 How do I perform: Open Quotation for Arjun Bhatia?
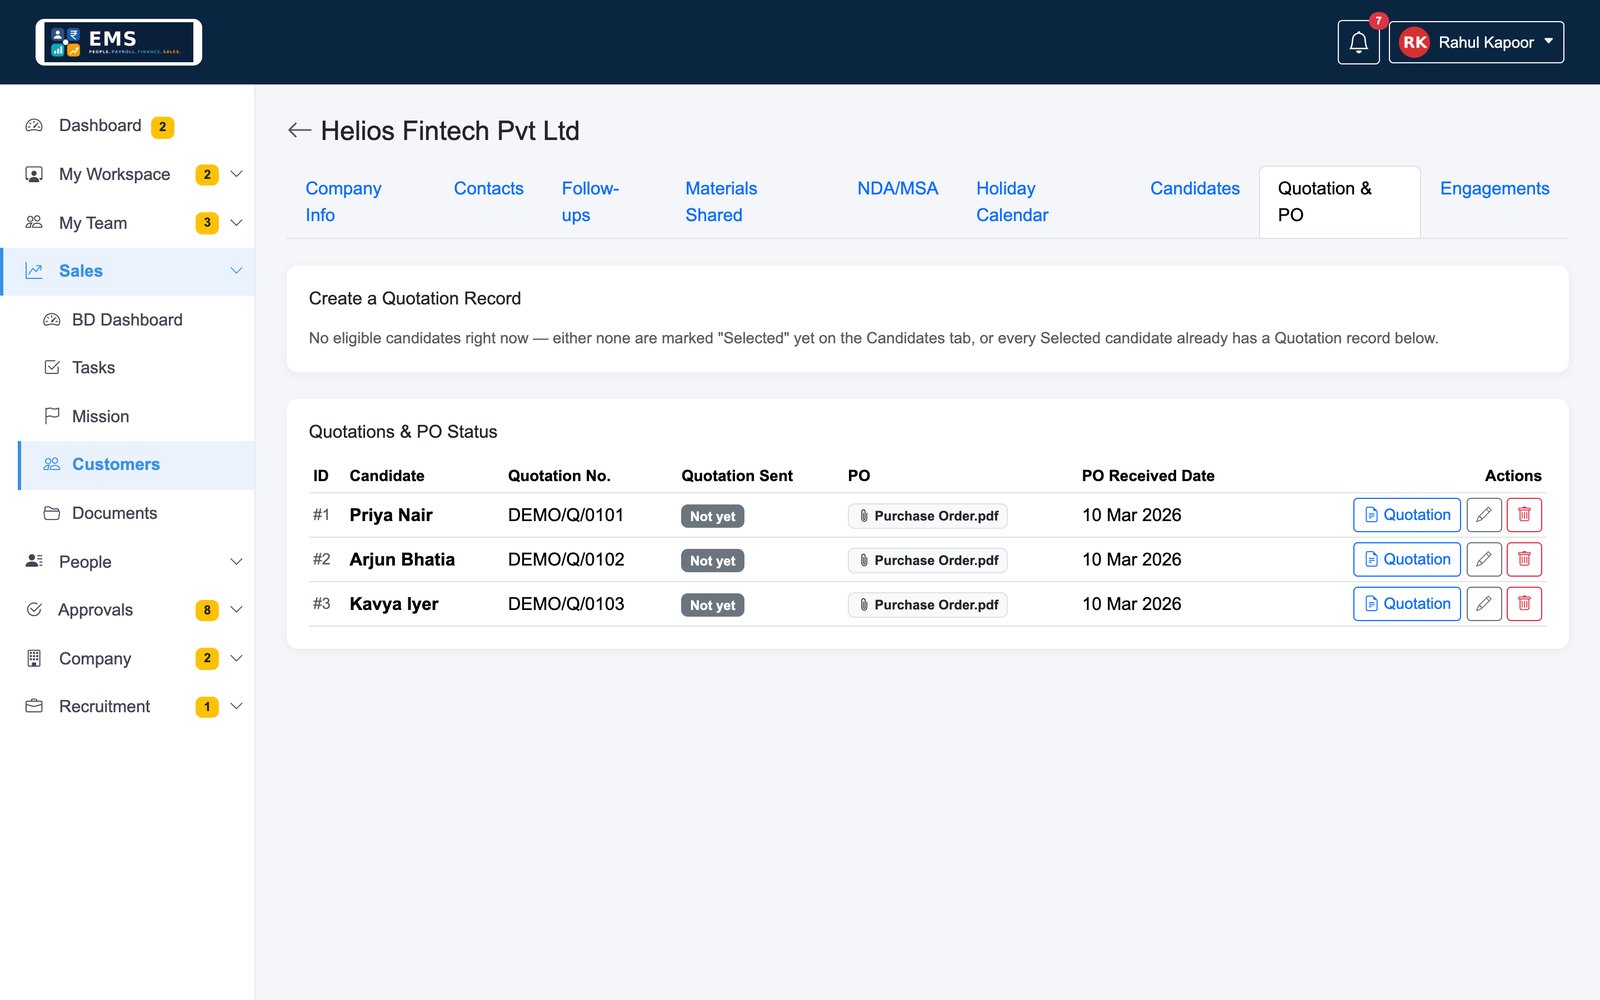pos(1407,560)
